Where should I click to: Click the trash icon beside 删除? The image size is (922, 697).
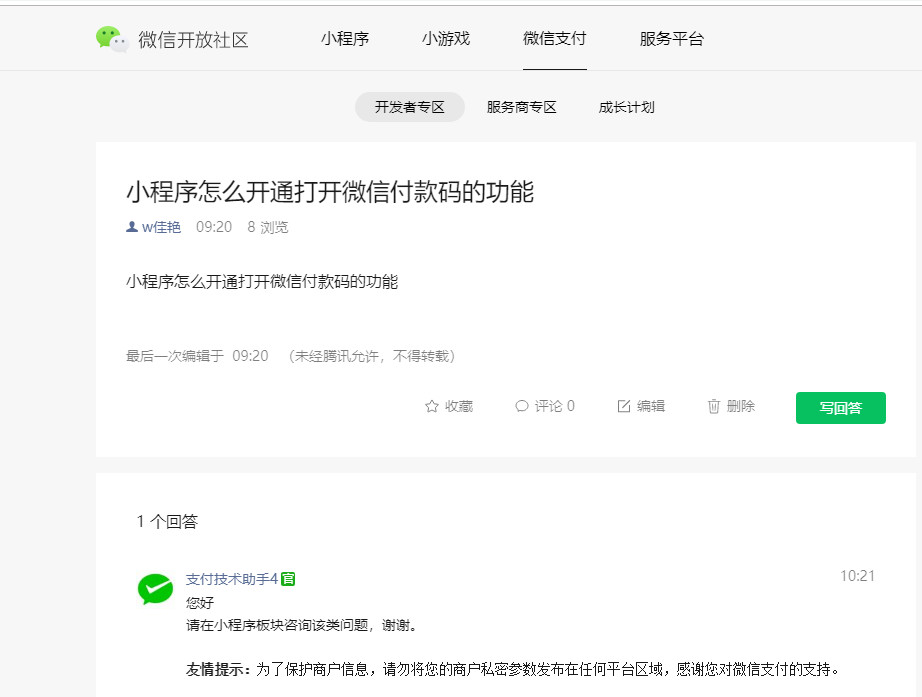(x=714, y=406)
